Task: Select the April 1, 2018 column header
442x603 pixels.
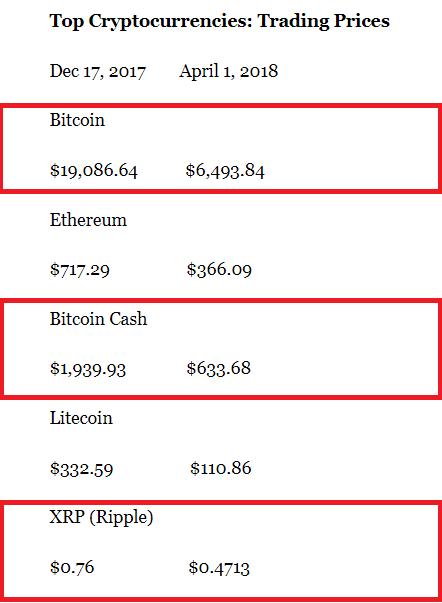Action: point(229,72)
